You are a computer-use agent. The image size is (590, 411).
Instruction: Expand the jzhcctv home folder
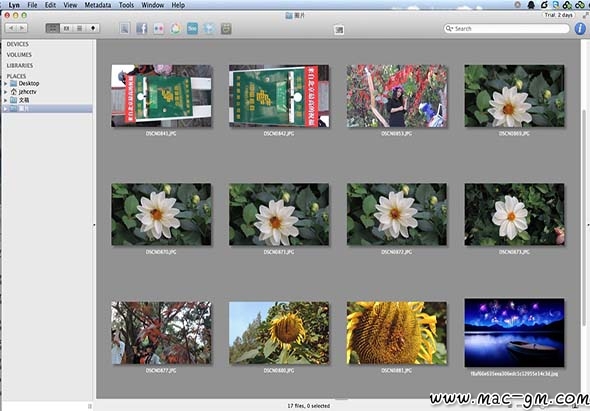click(6, 92)
